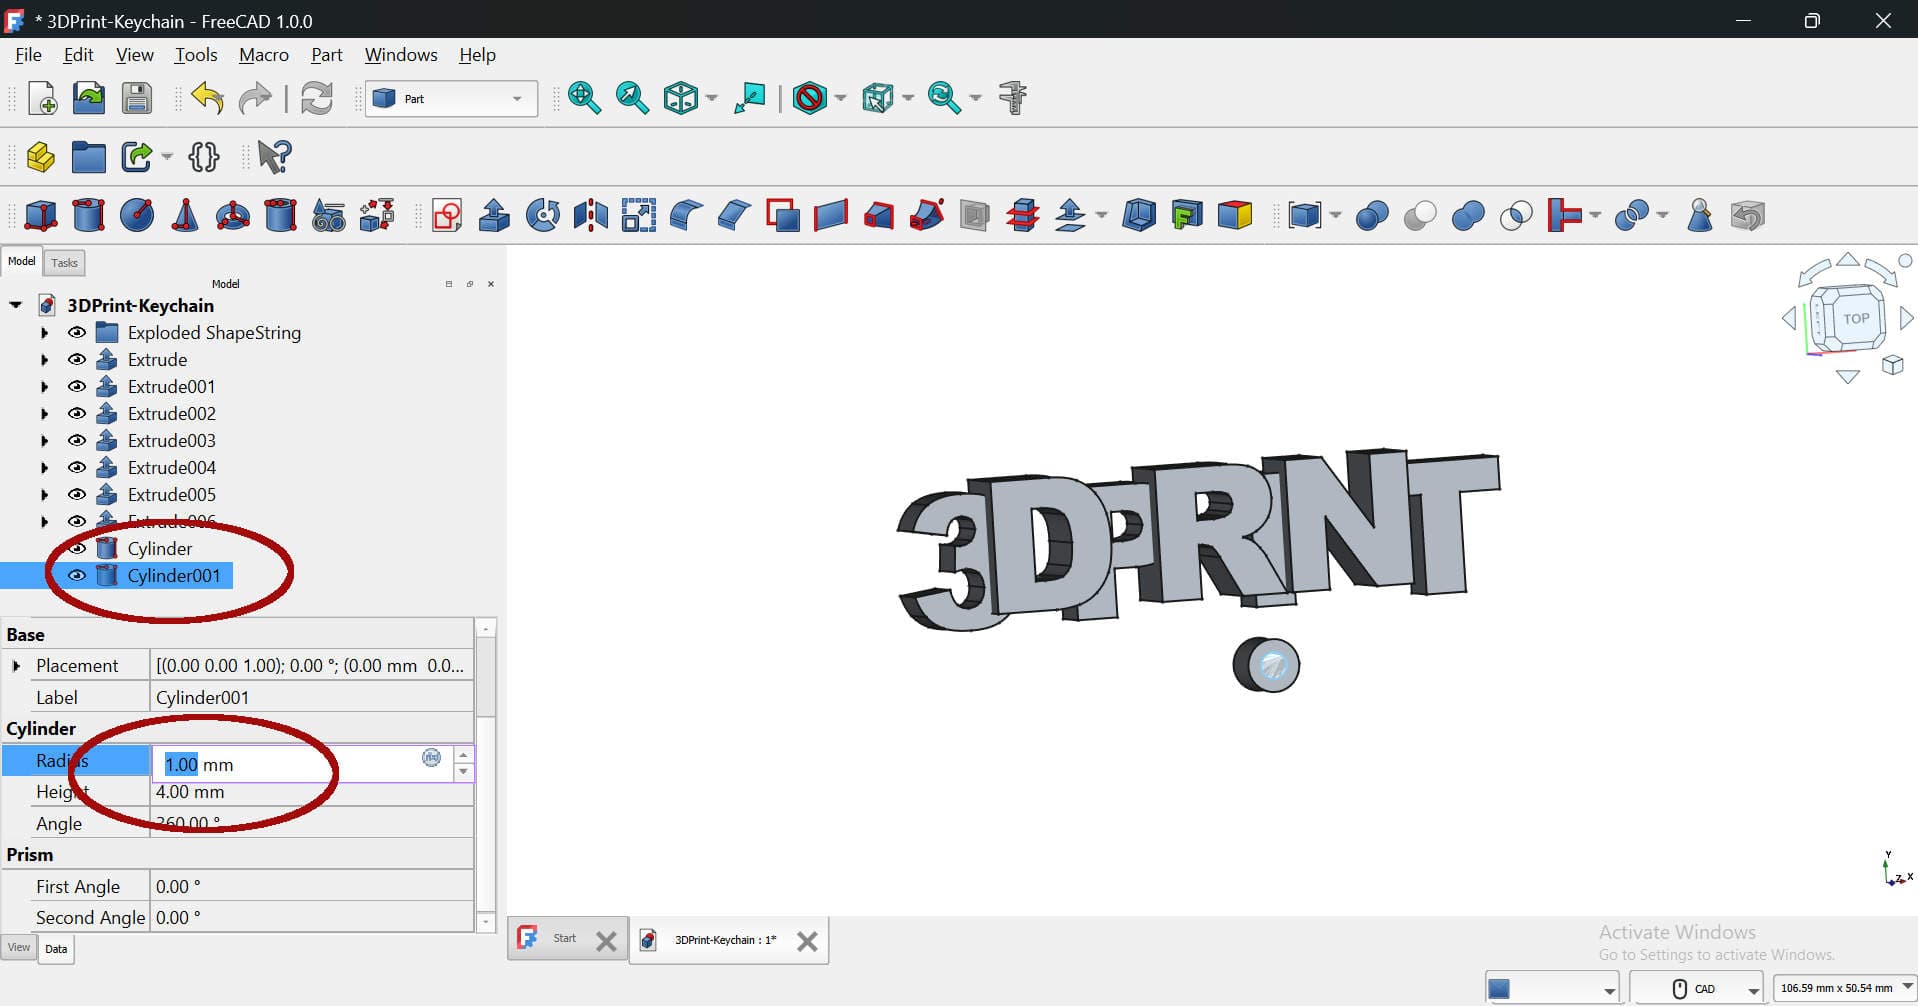
Task: Open the Part menu
Action: pyautogui.click(x=326, y=55)
